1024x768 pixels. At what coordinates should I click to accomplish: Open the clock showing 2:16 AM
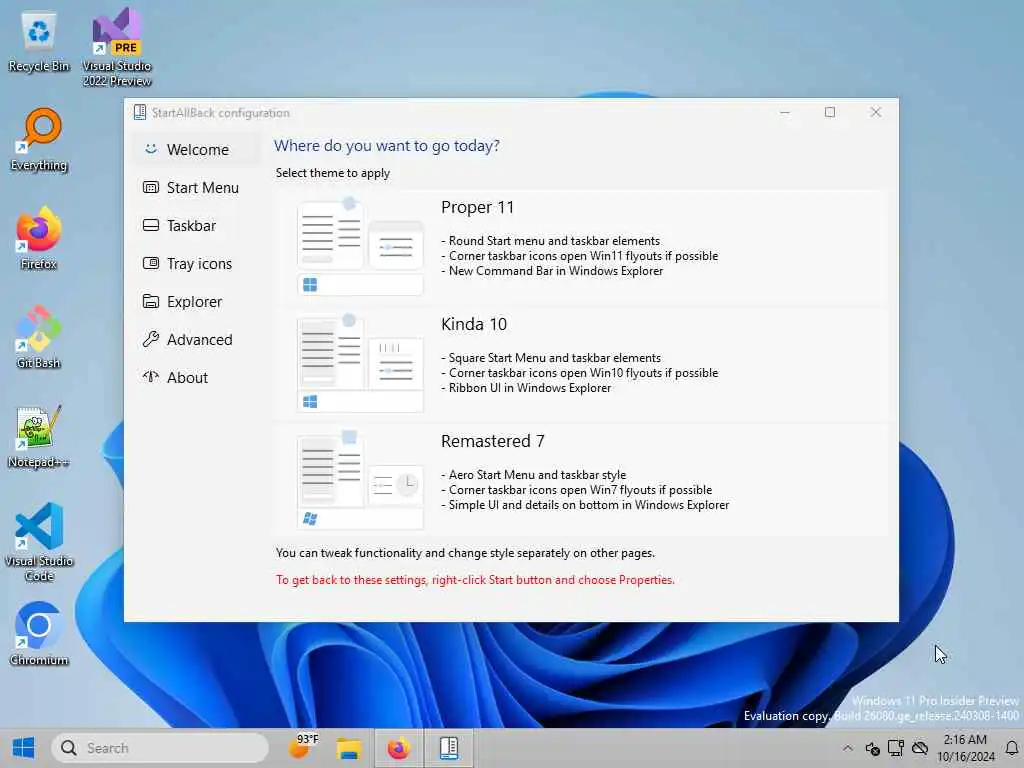tap(965, 748)
